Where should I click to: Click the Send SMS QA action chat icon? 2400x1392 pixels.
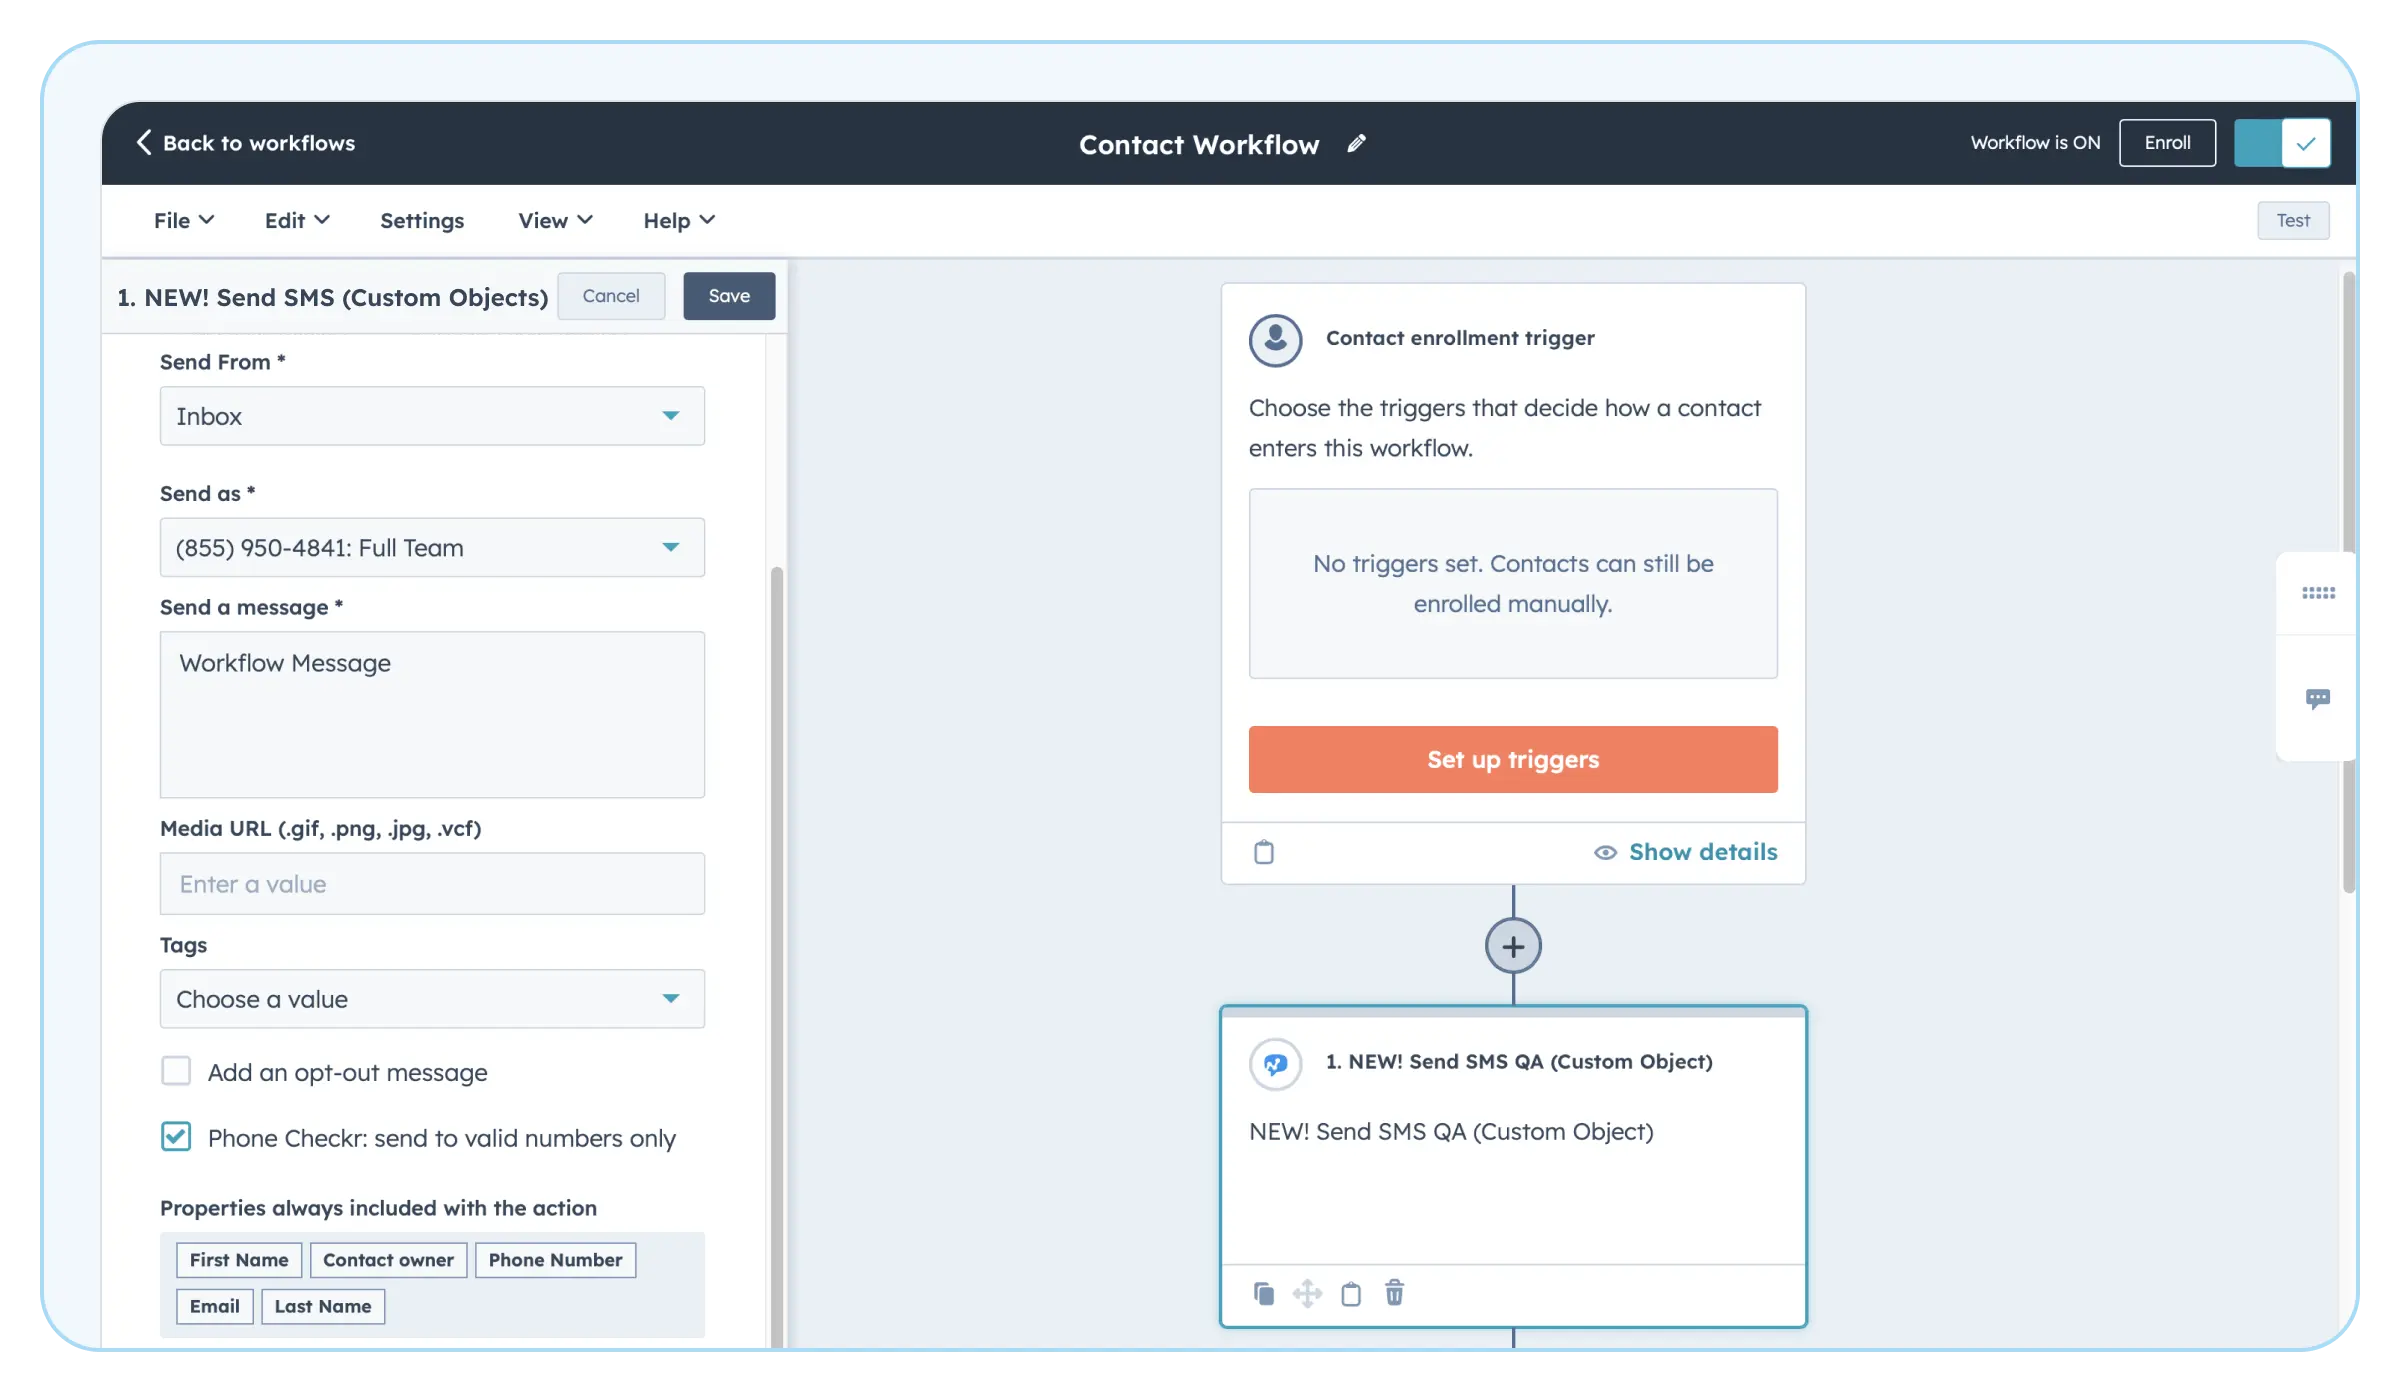point(1275,1063)
